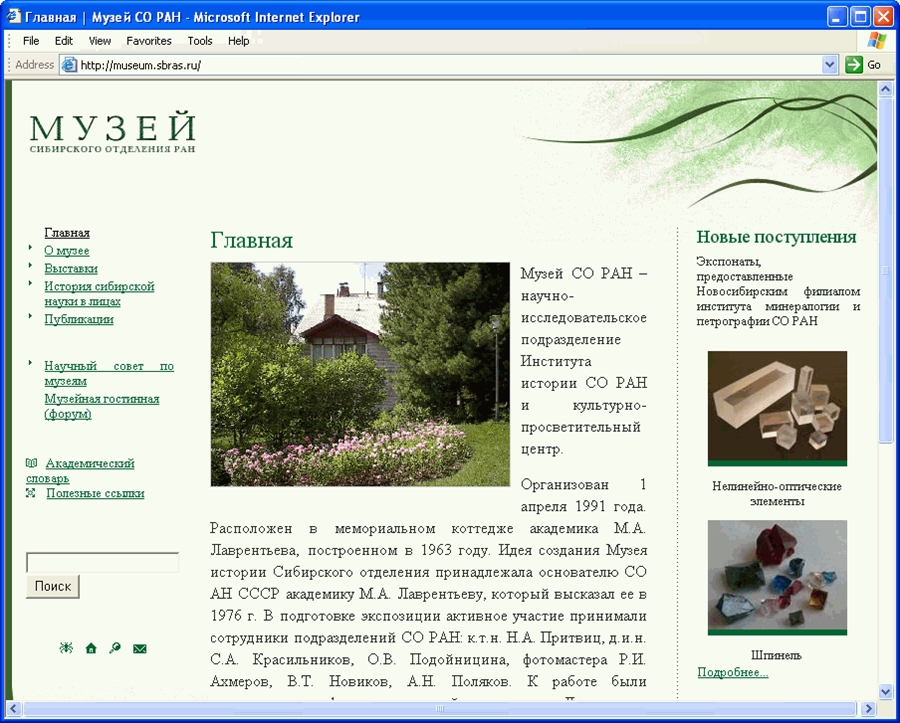Click the horizontal scrollbar thumb

(439, 708)
